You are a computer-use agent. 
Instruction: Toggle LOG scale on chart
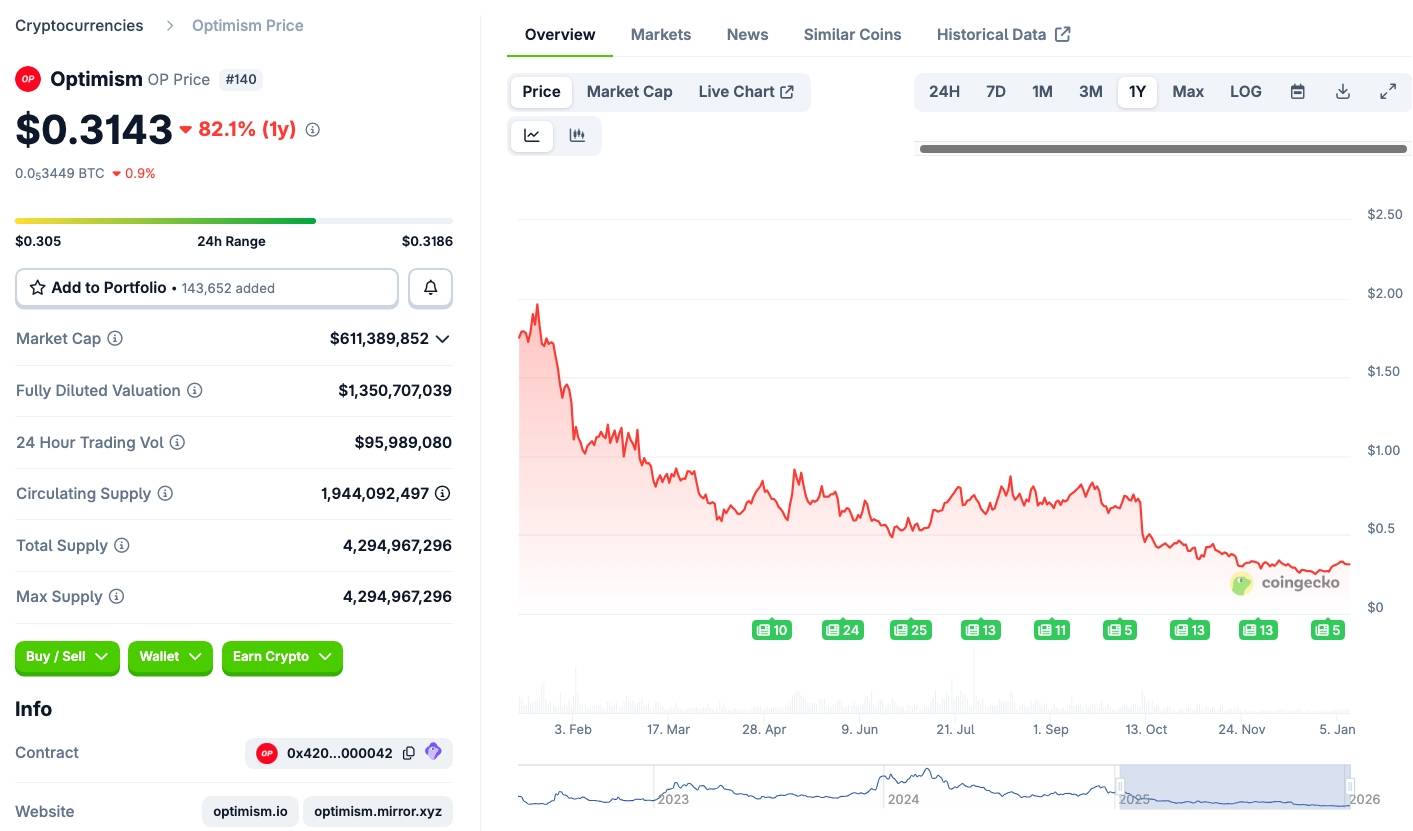coord(1245,92)
